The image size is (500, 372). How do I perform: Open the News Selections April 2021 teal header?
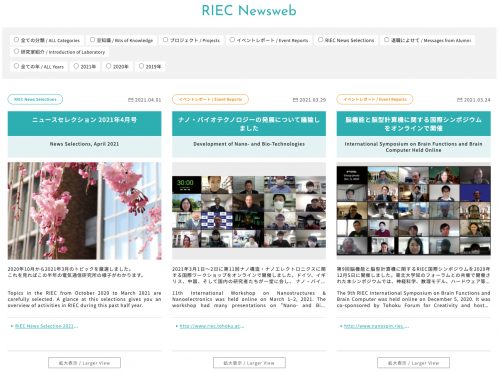point(84,124)
